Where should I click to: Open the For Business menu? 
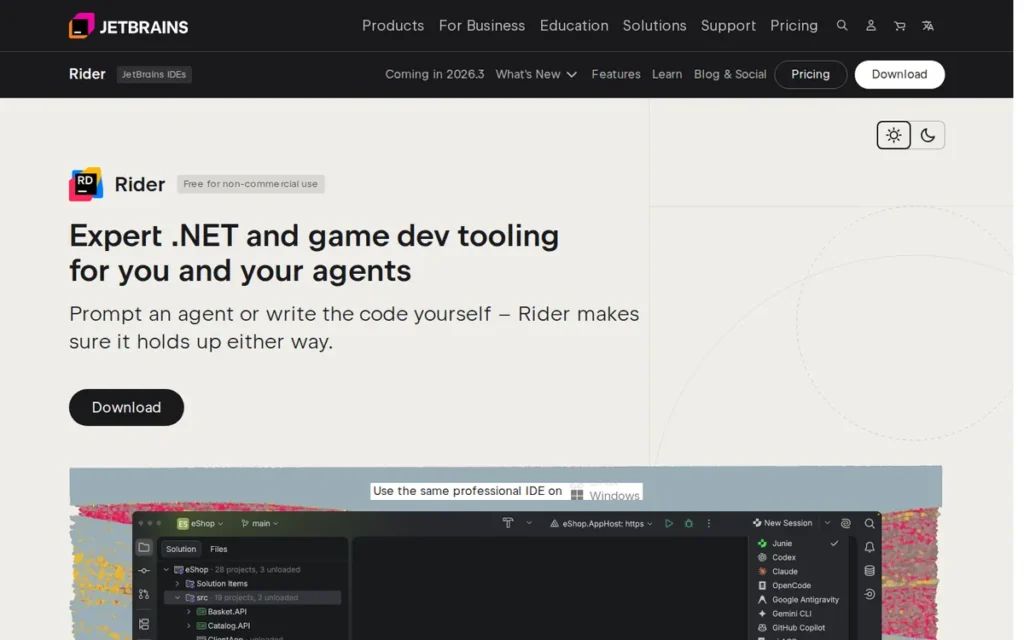point(482,25)
